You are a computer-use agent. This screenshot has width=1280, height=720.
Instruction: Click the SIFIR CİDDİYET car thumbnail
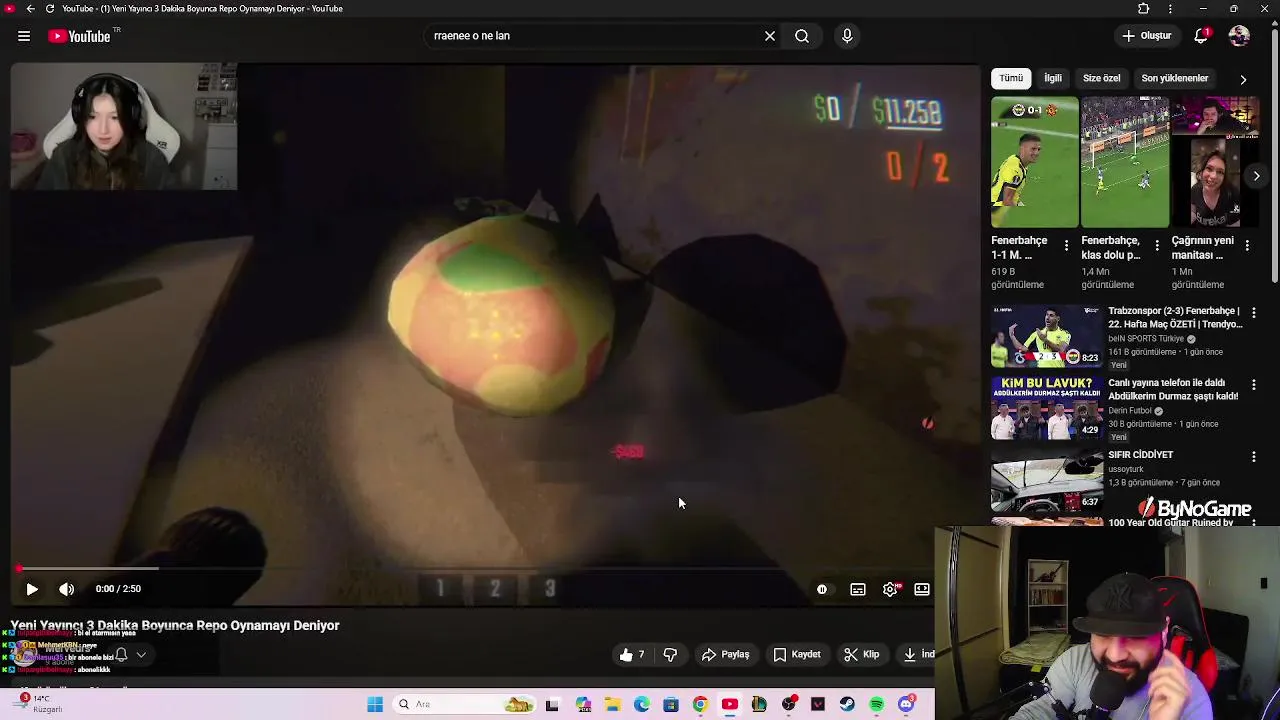coord(1047,480)
